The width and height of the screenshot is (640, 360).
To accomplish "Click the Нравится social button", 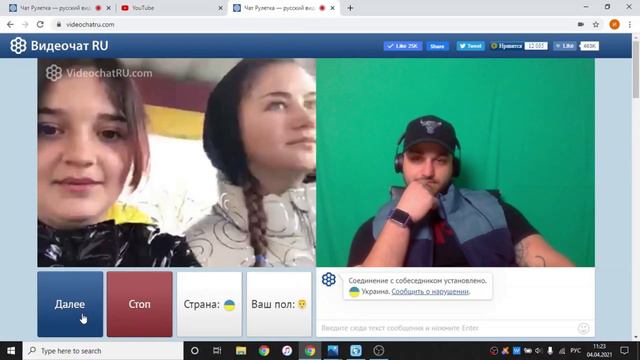I will pyautogui.click(x=507, y=46).
